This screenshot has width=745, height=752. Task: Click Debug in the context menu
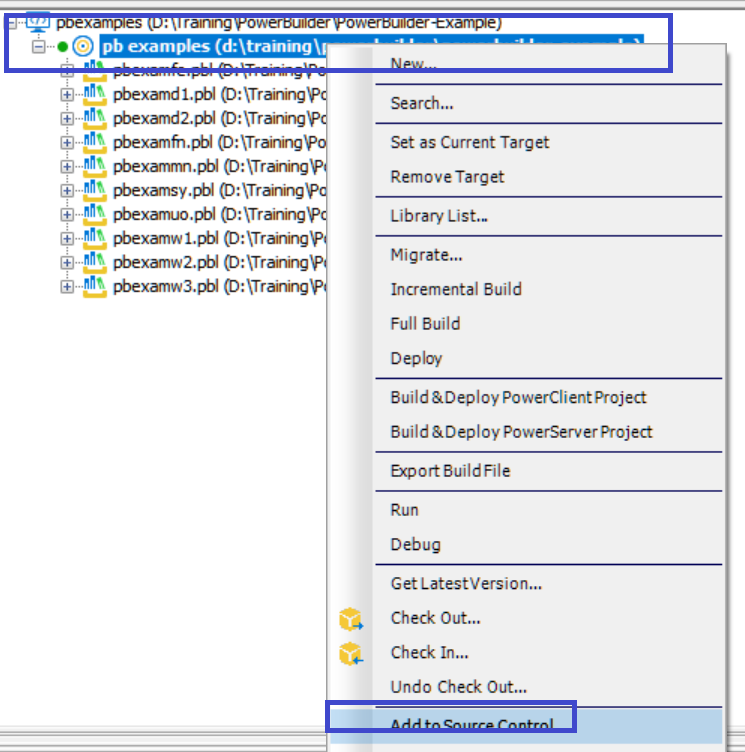[415, 544]
